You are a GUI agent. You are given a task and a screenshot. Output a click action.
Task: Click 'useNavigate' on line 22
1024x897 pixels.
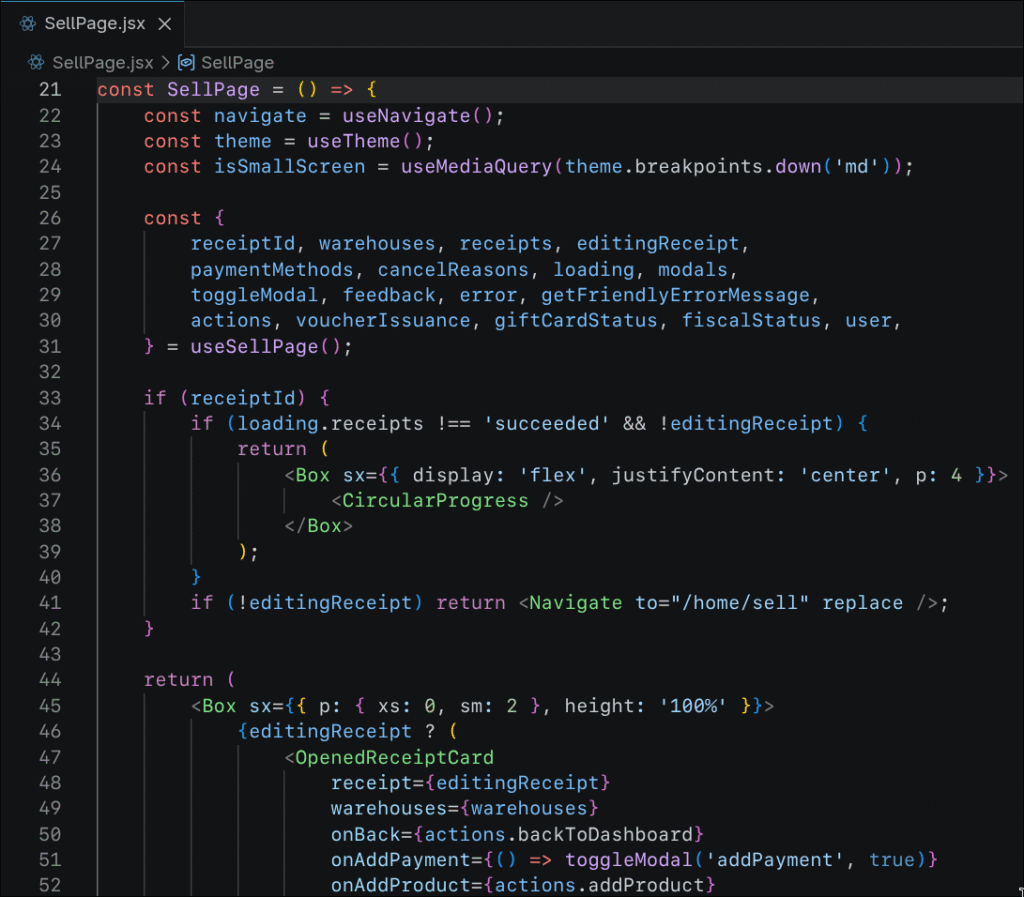coord(406,116)
